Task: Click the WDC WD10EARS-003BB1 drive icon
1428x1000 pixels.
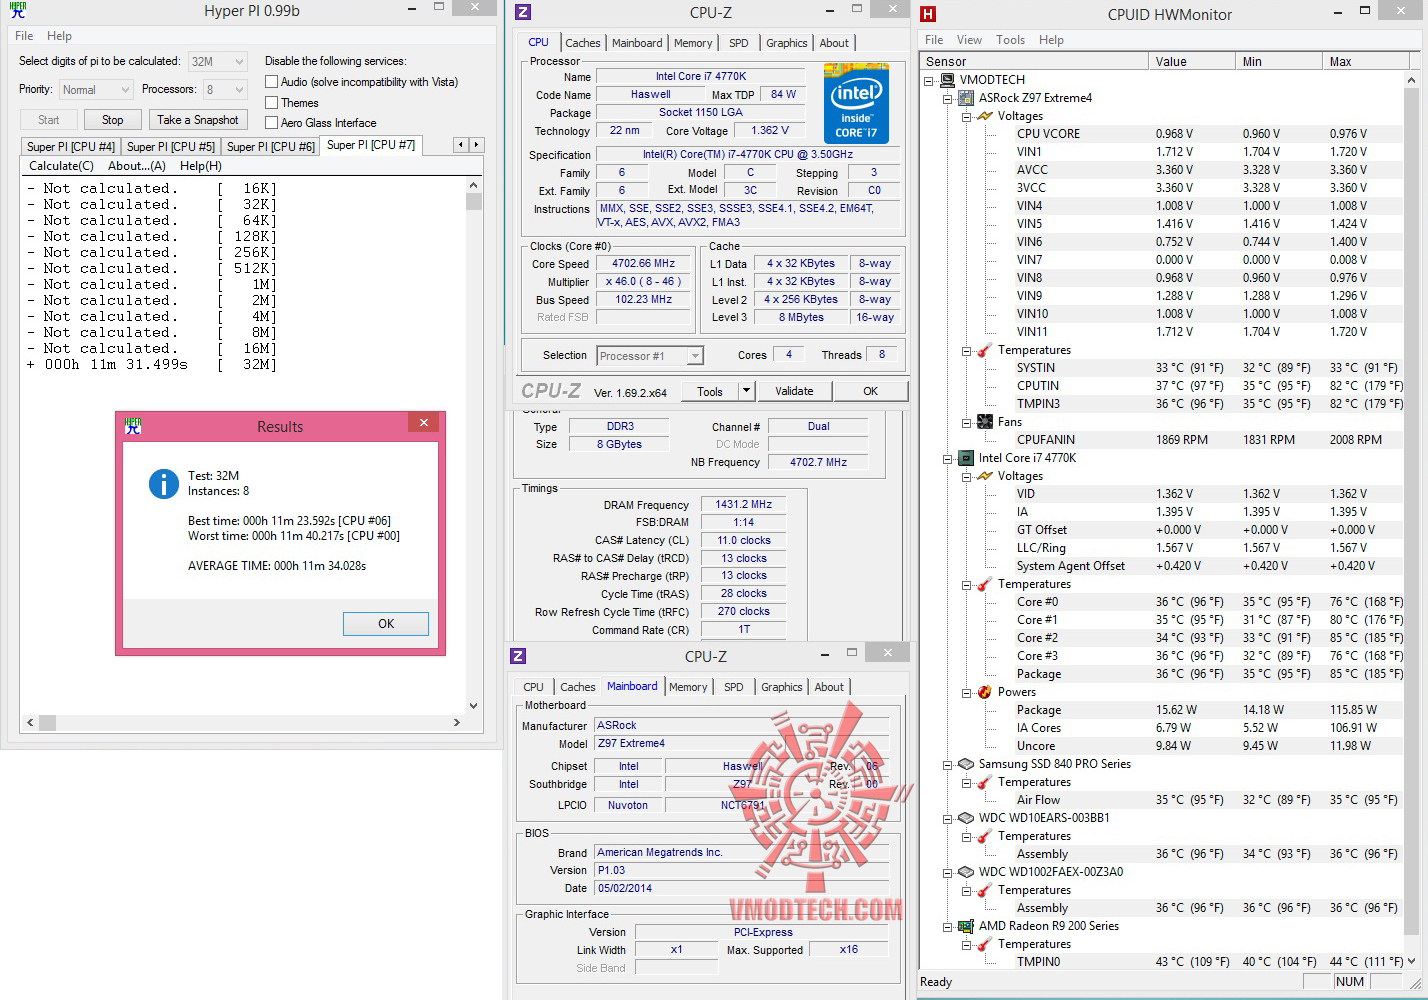Action: tap(966, 818)
